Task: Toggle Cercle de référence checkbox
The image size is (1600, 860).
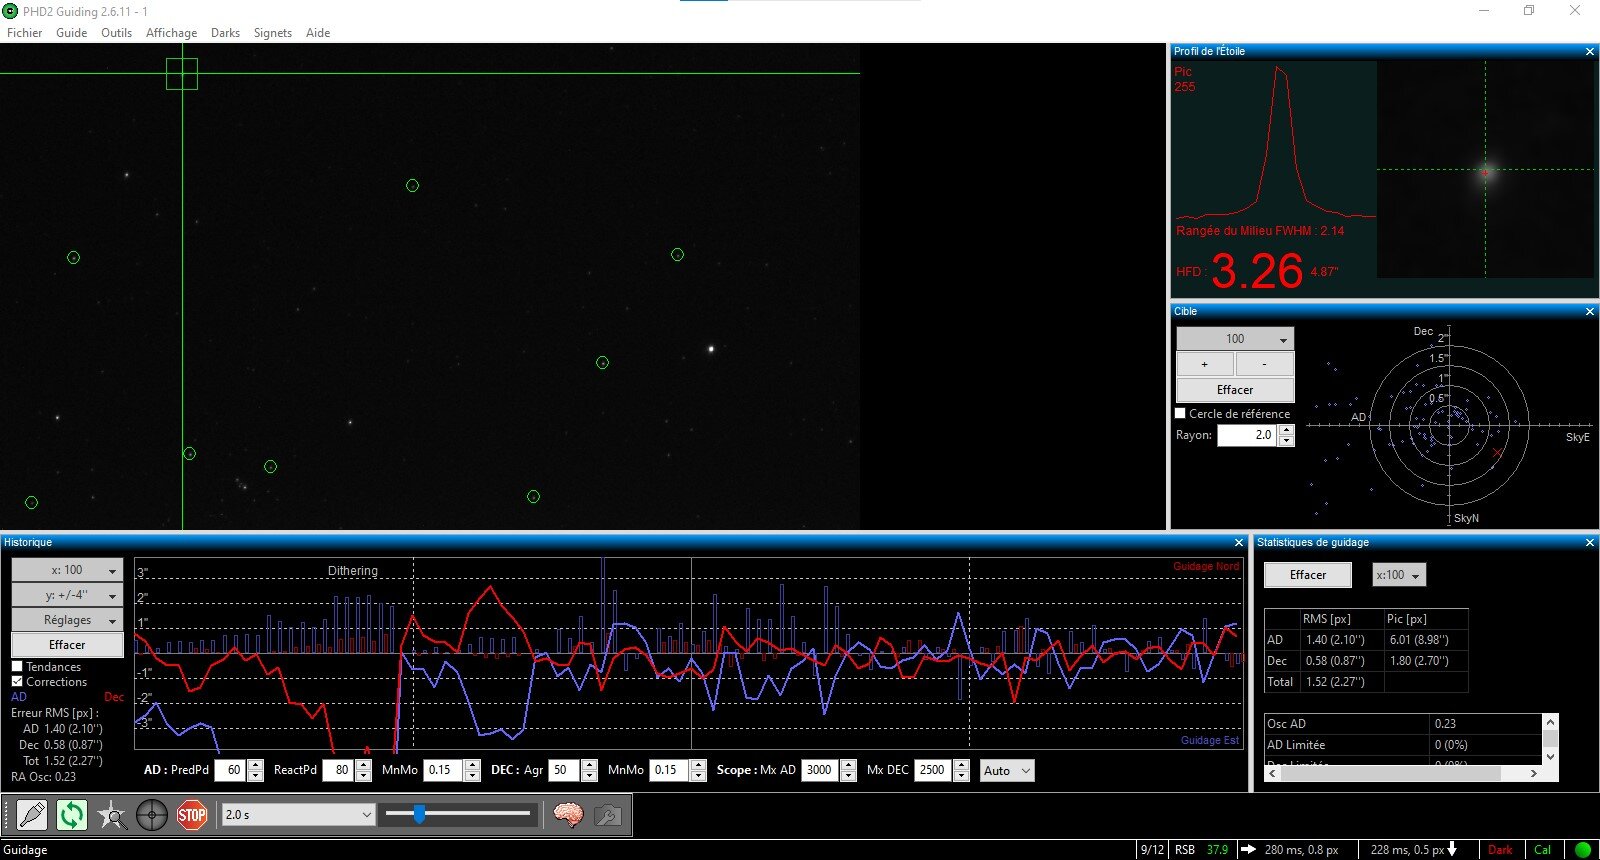Action: click(1180, 413)
